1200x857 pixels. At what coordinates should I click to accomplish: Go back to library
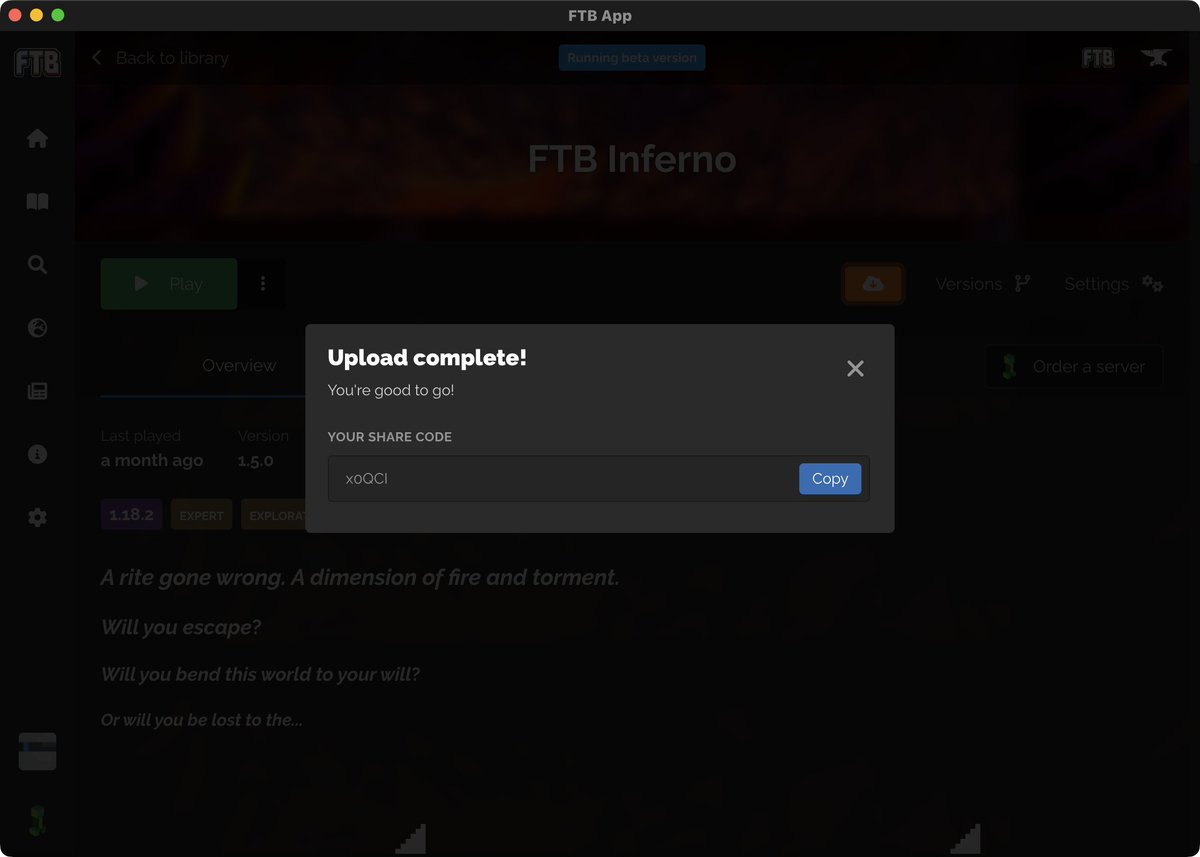point(160,58)
